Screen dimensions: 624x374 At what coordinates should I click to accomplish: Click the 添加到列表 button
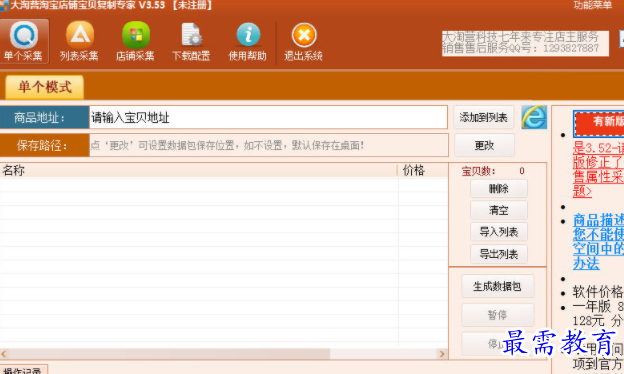click(x=484, y=117)
